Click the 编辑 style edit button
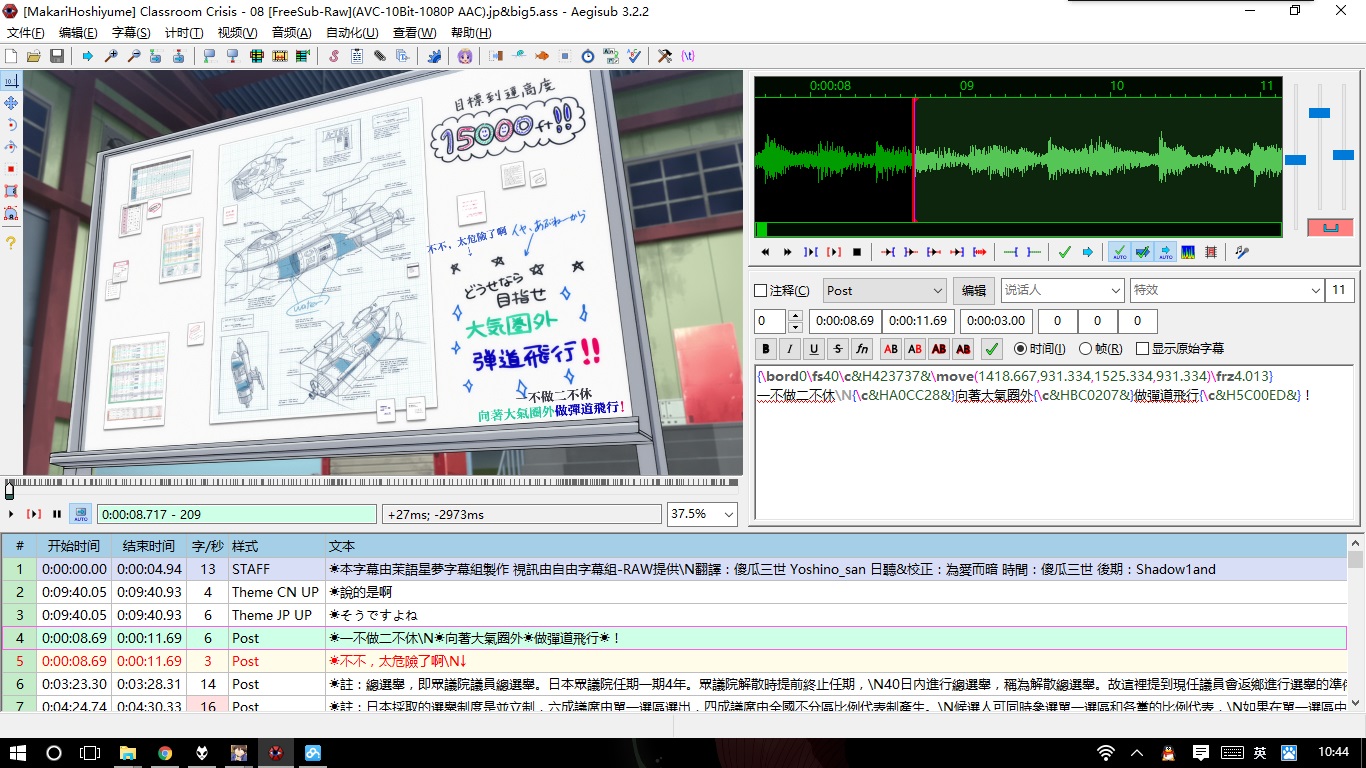Screen dimensions: 1366x768 point(973,290)
